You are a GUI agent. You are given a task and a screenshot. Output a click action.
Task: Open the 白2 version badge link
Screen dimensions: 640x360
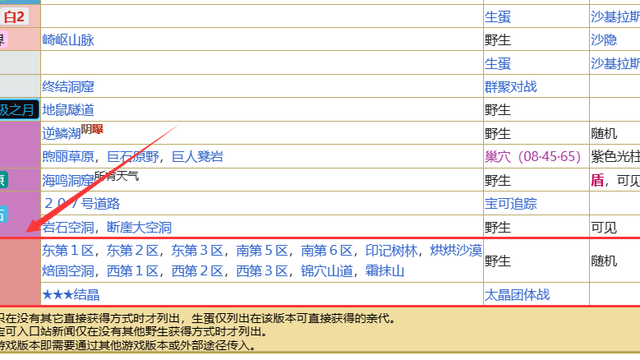coord(14,17)
